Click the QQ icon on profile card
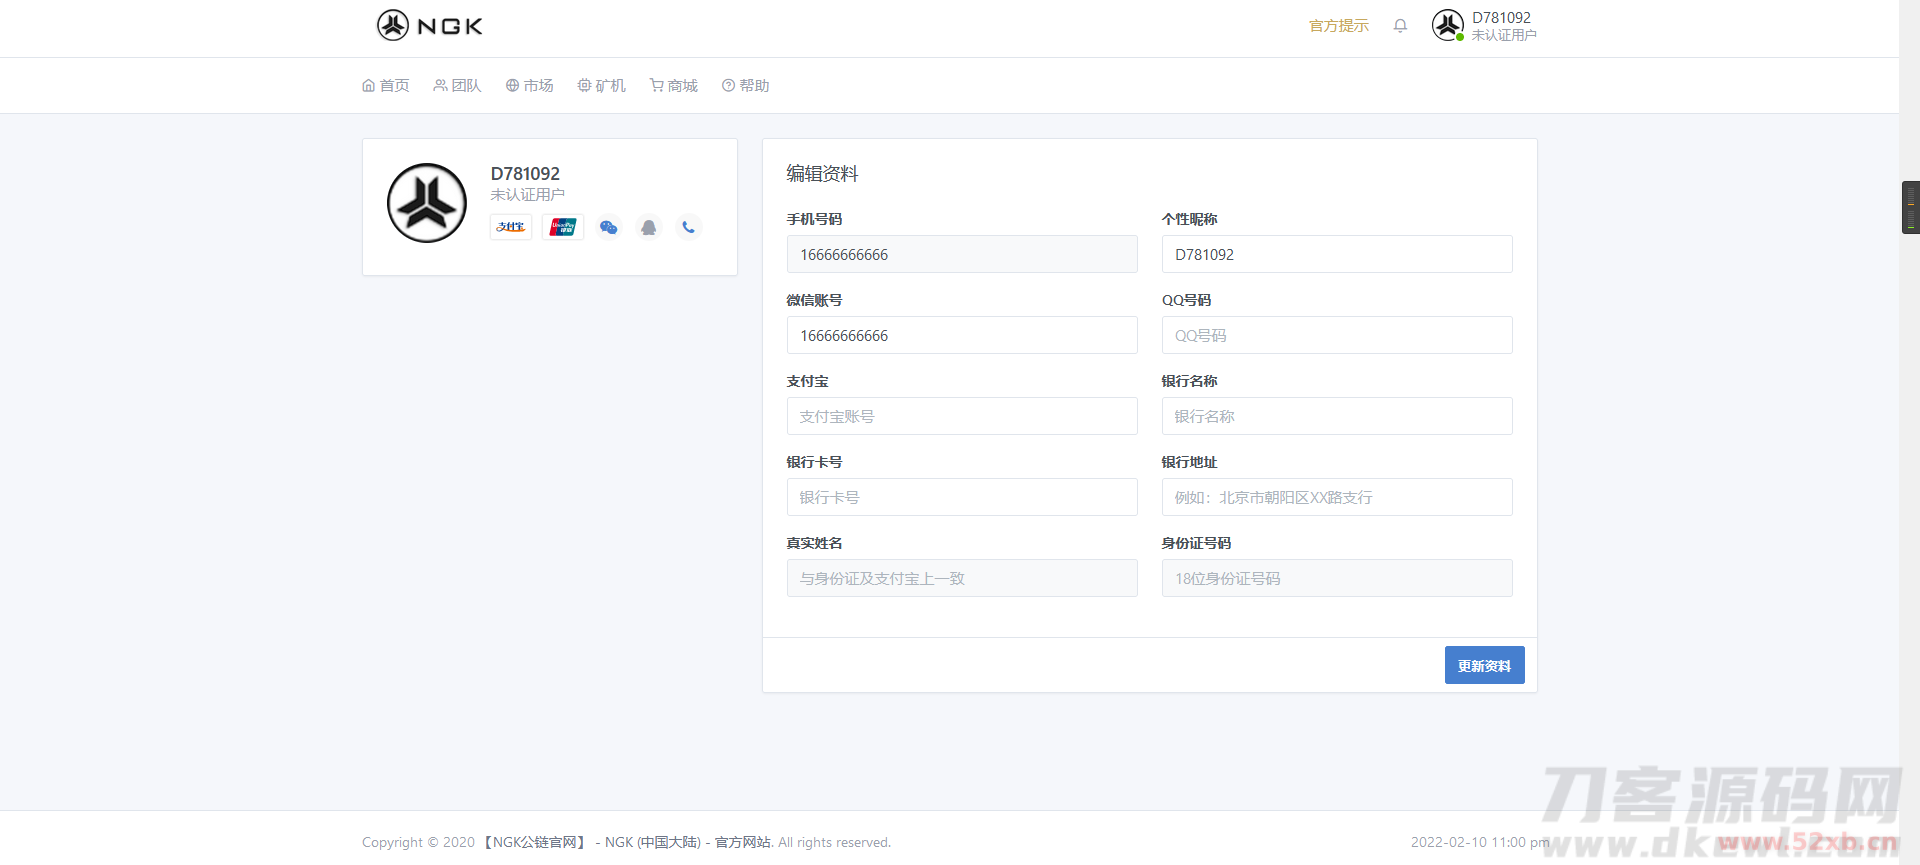1920x865 pixels. pos(648,227)
